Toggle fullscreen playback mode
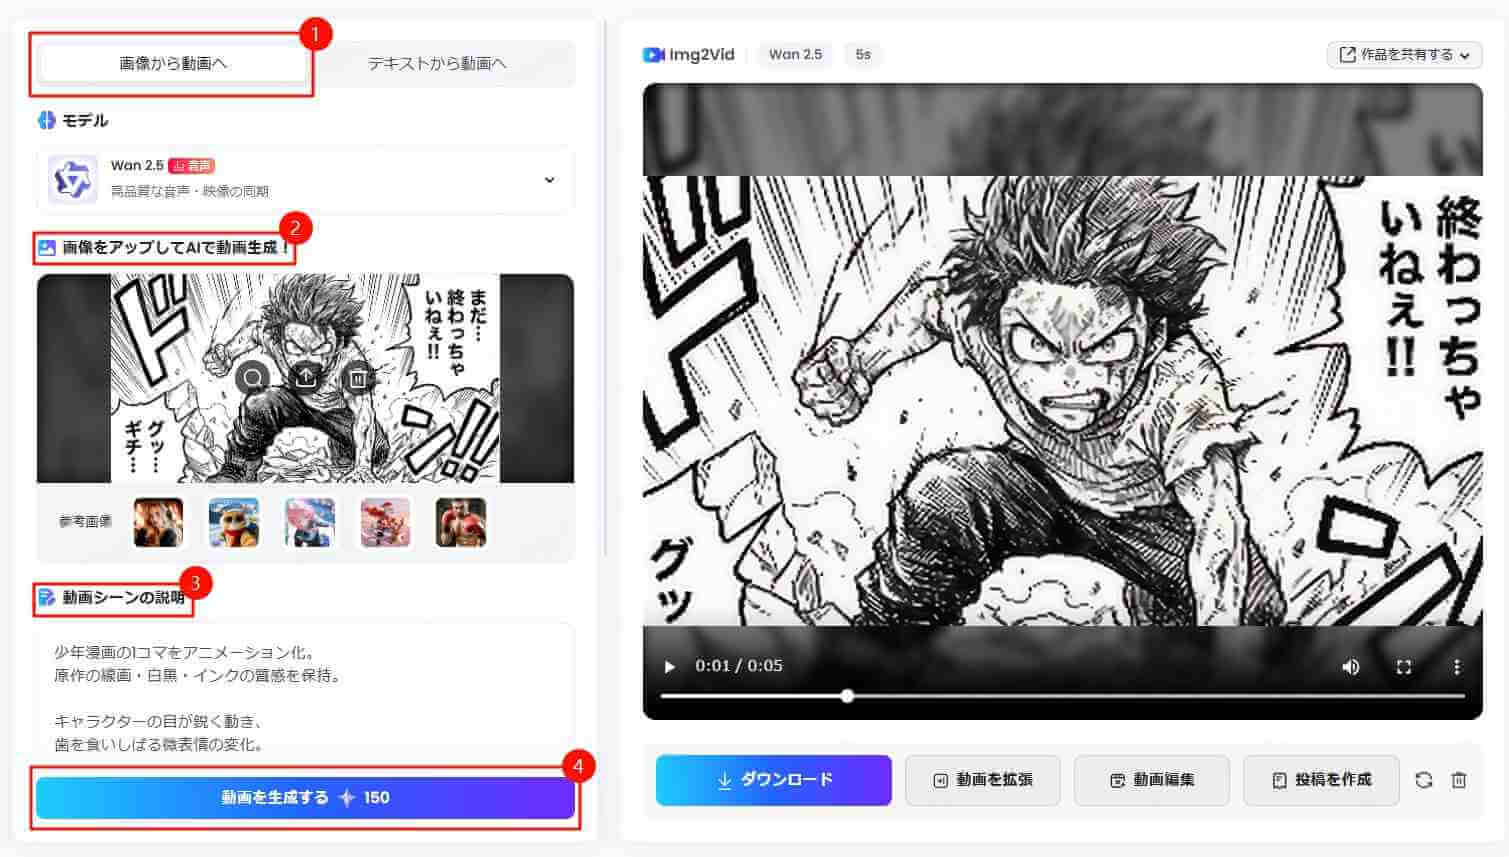 pos(1405,666)
